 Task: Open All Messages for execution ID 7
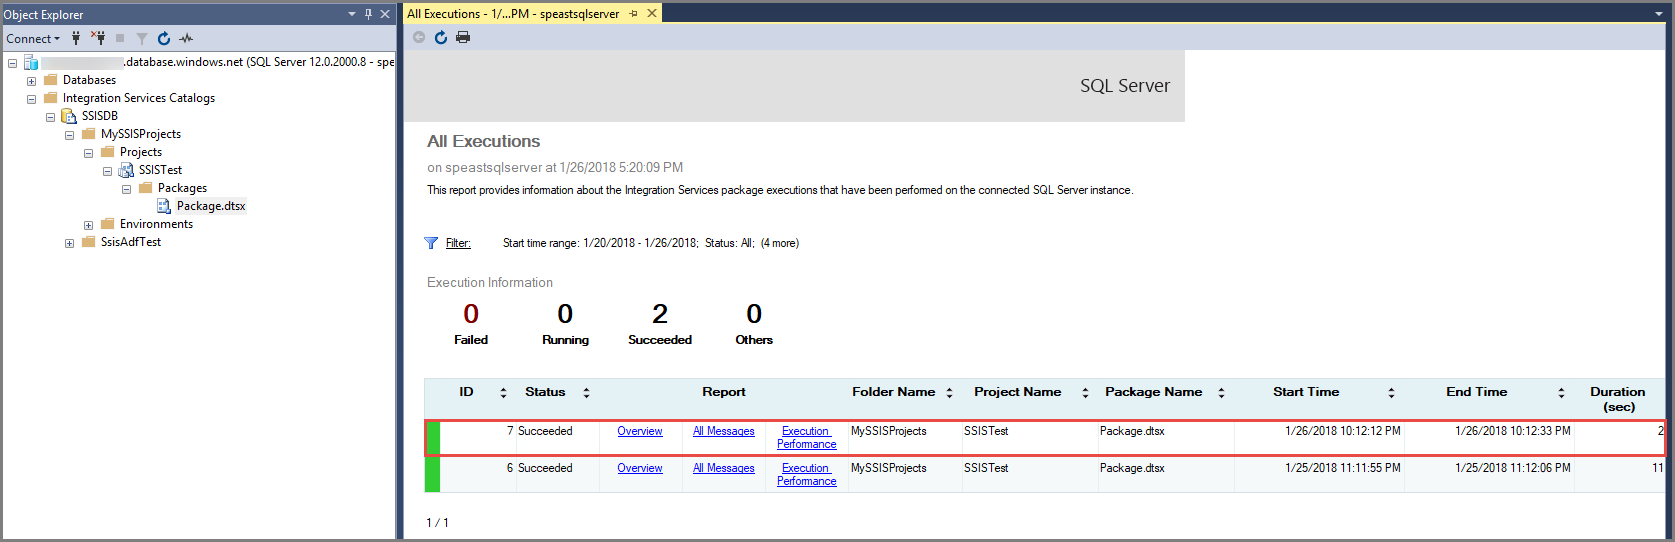tap(724, 431)
